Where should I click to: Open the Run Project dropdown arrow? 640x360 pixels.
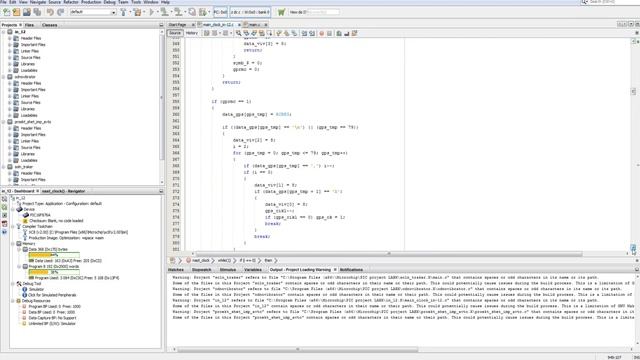coord(158,12)
